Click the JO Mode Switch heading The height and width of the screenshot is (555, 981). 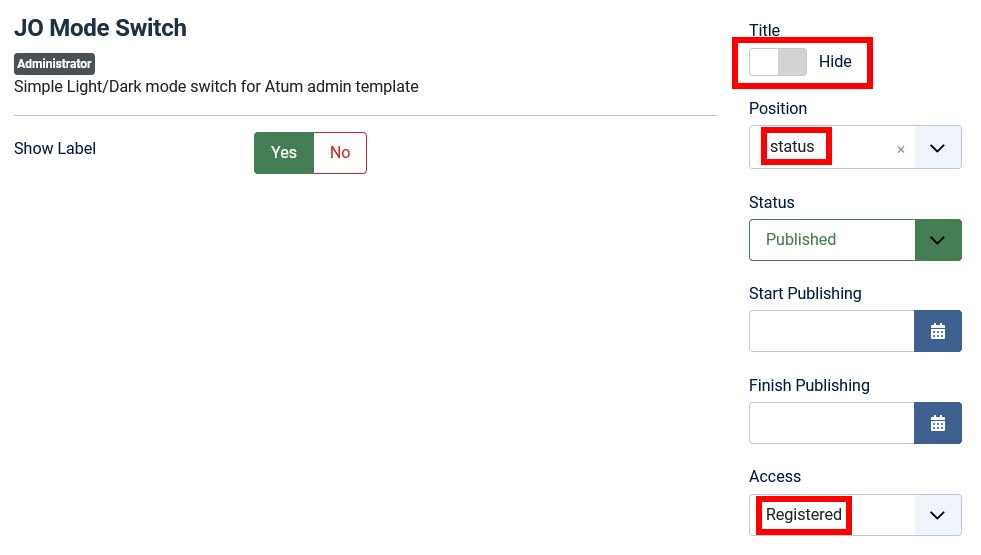(x=100, y=28)
